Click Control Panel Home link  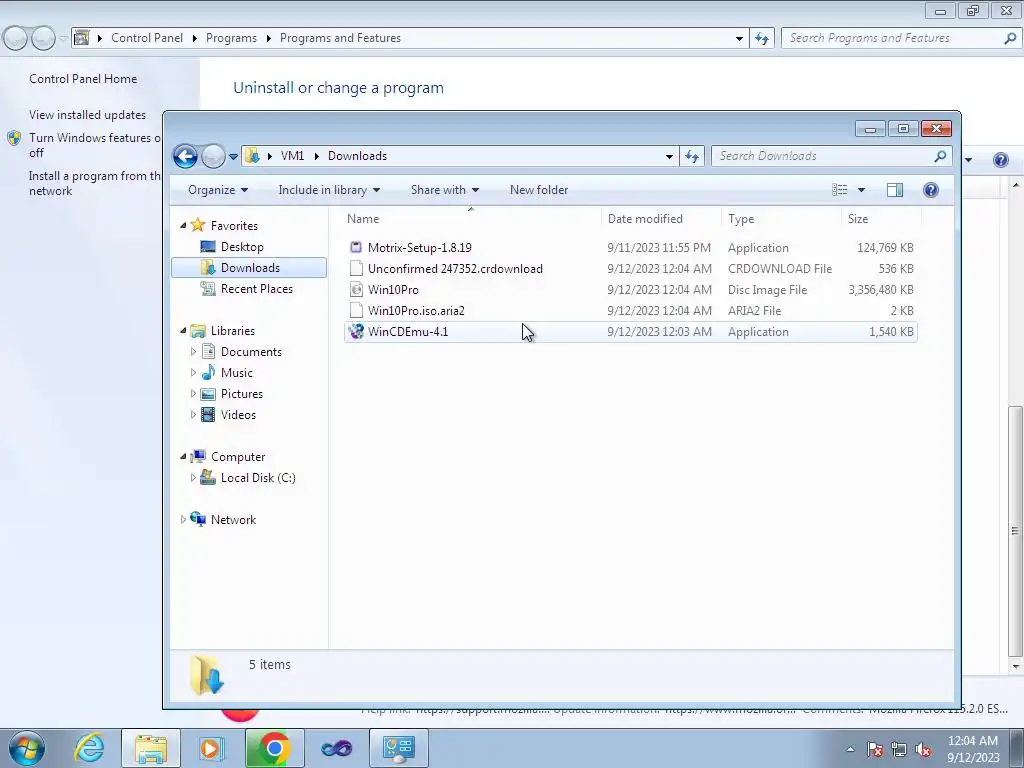click(83, 79)
